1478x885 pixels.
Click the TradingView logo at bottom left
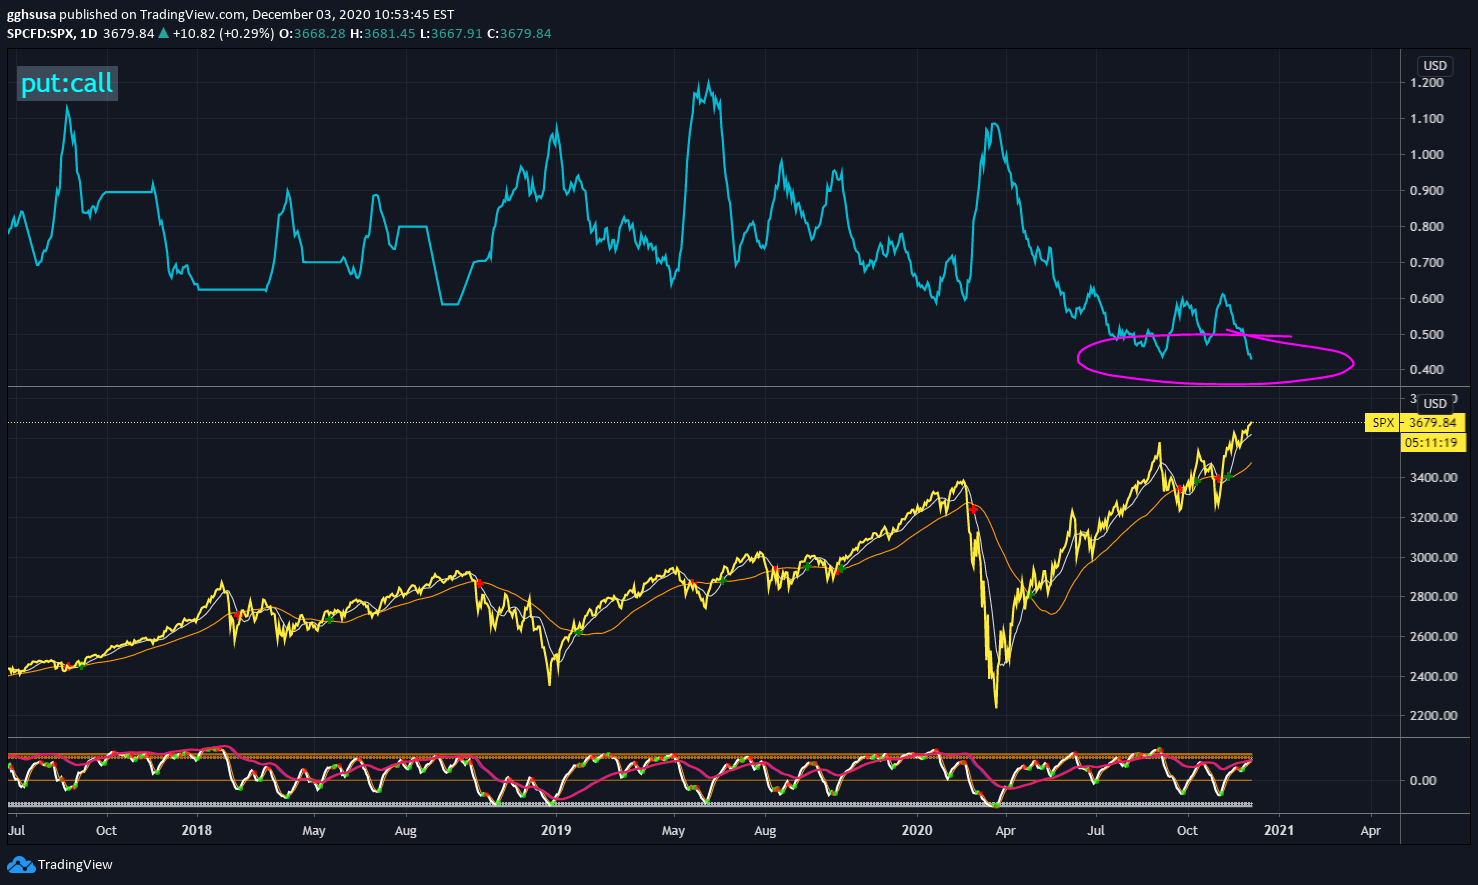(60, 864)
